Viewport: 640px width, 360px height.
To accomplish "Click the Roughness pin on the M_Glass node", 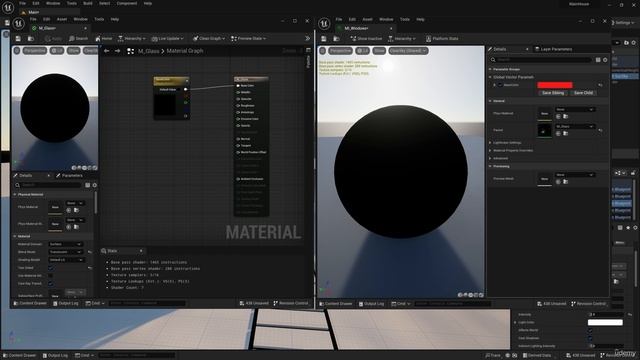I will coord(238,106).
